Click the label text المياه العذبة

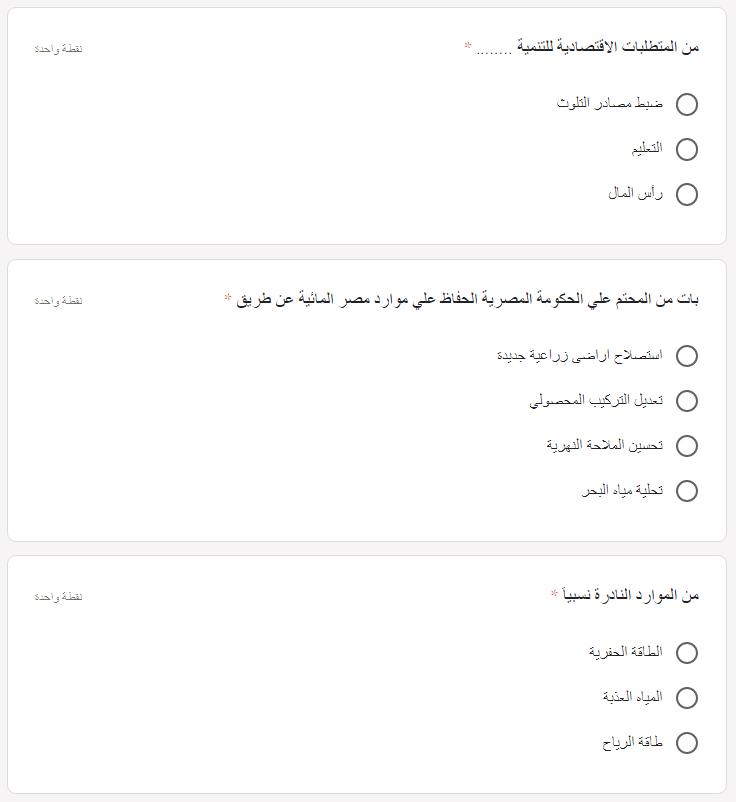click(632, 696)
